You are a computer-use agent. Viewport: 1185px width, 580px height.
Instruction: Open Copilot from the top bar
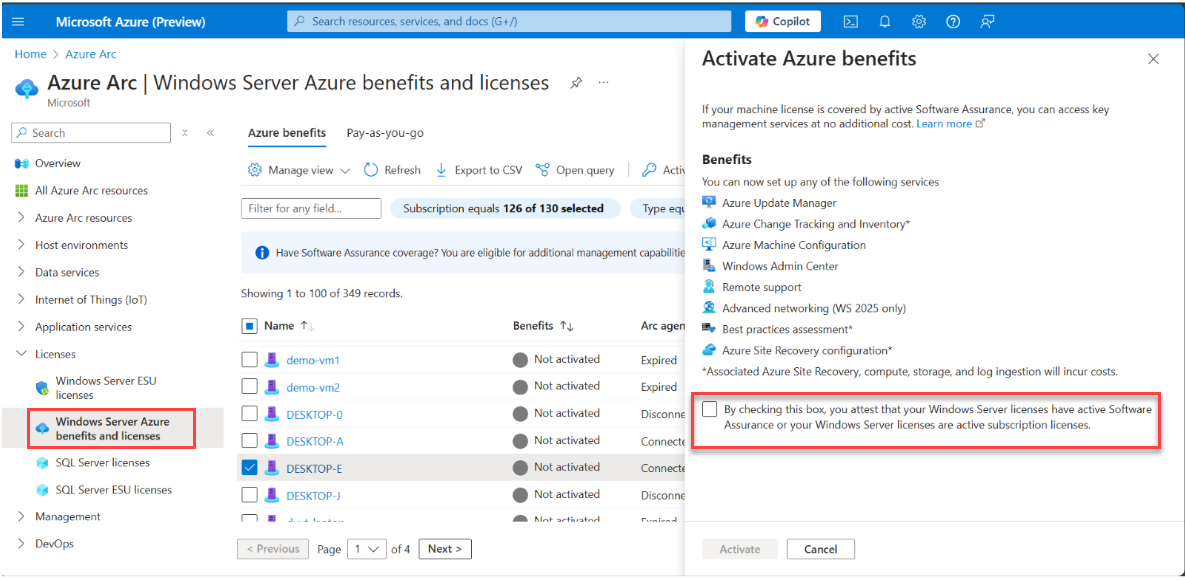pos(782,21)
